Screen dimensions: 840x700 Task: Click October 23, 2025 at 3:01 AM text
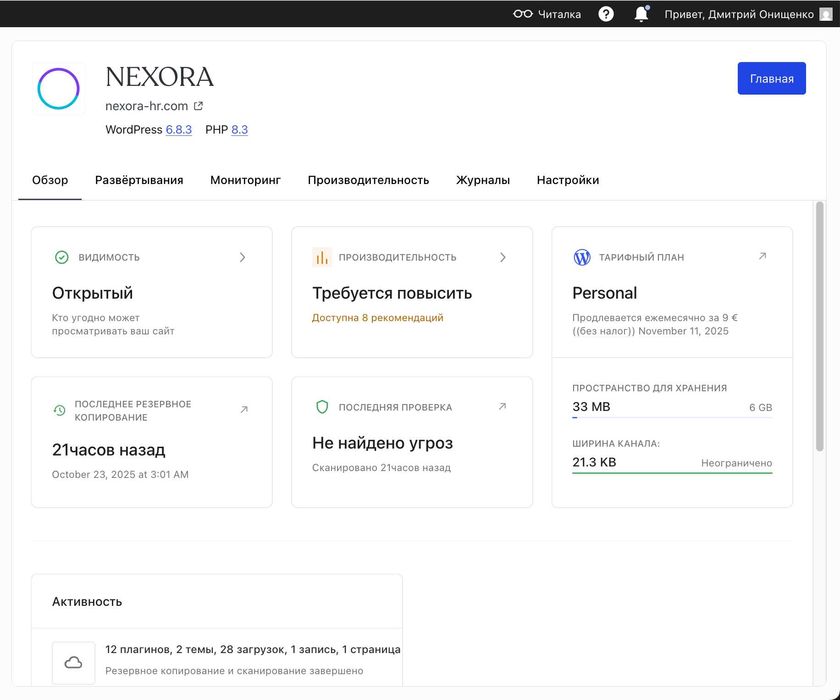pos(120,475)
